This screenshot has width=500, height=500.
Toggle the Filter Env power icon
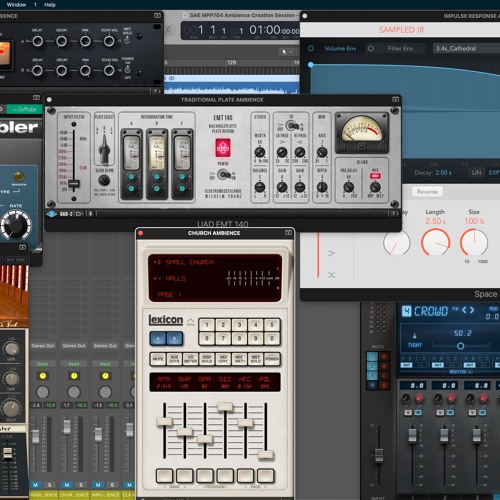(371, 48)
